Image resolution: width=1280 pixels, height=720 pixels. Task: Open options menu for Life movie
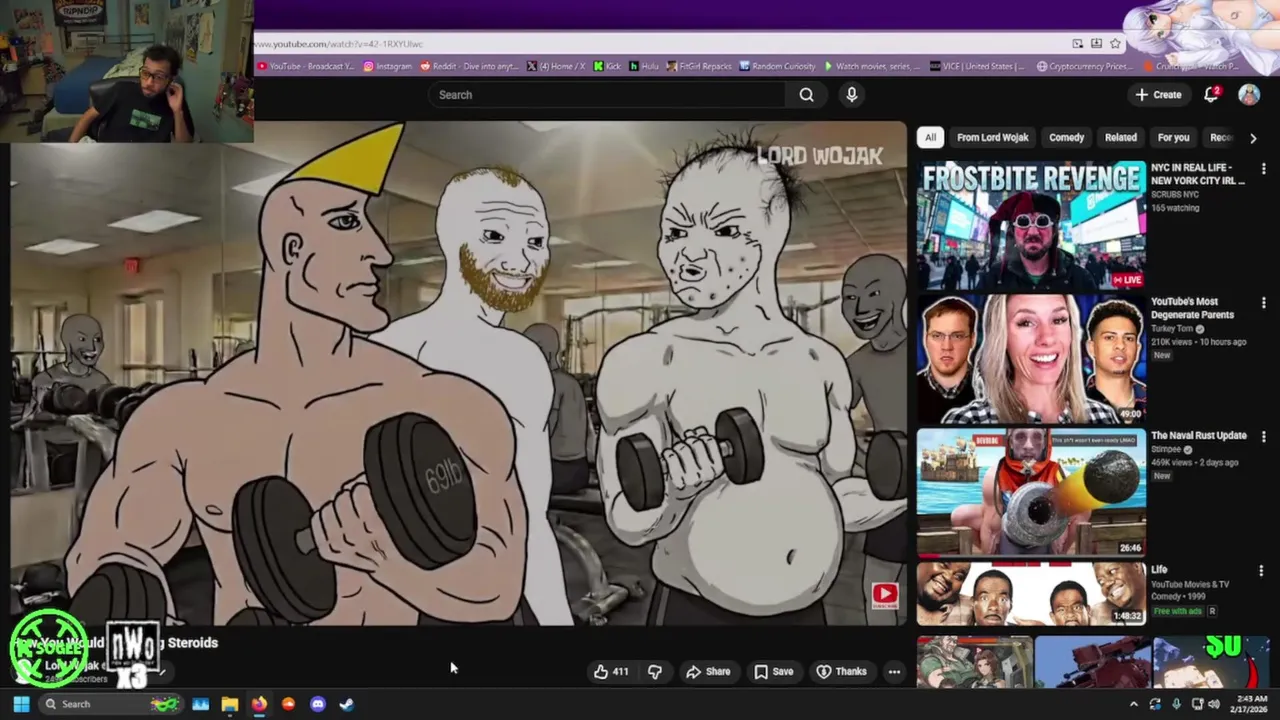(x=1261, y=571)
